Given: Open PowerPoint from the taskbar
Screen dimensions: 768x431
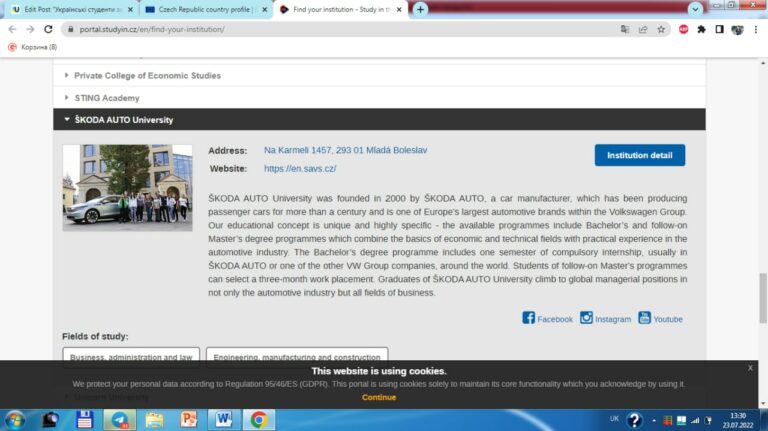Looking at the screenshot, I should pos(189,420).
